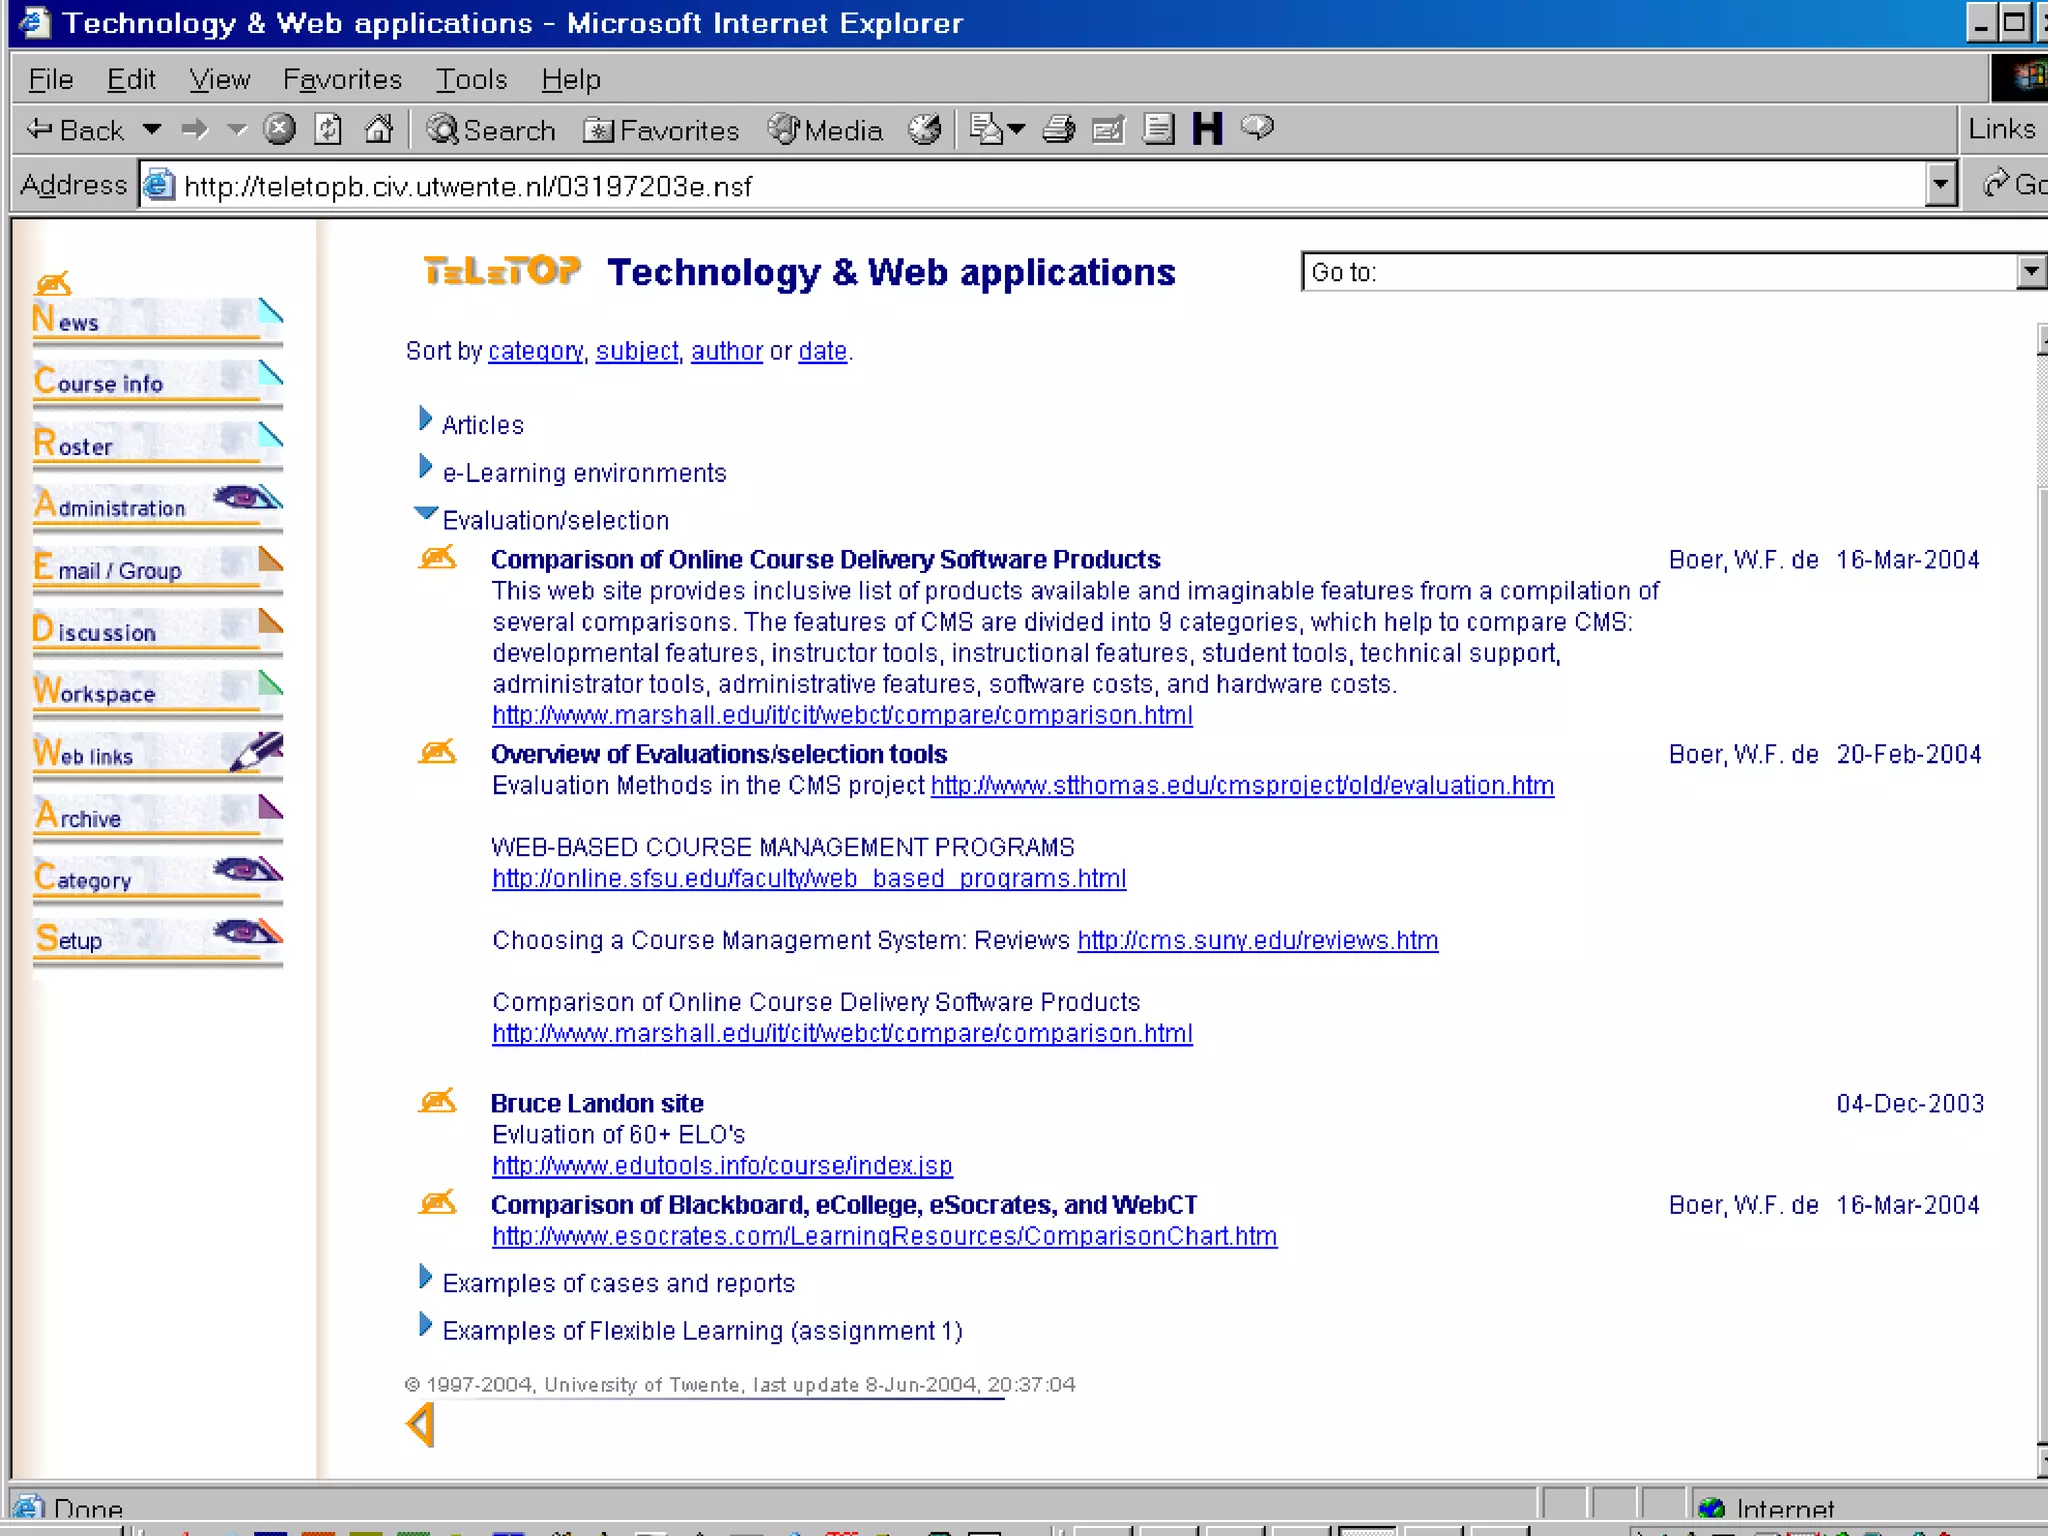Image resolution: width=2048 pixels, height=1536 pixels.
Task: Open the Favorites menu
Action: pyautogui.click(x=342, y=79)
